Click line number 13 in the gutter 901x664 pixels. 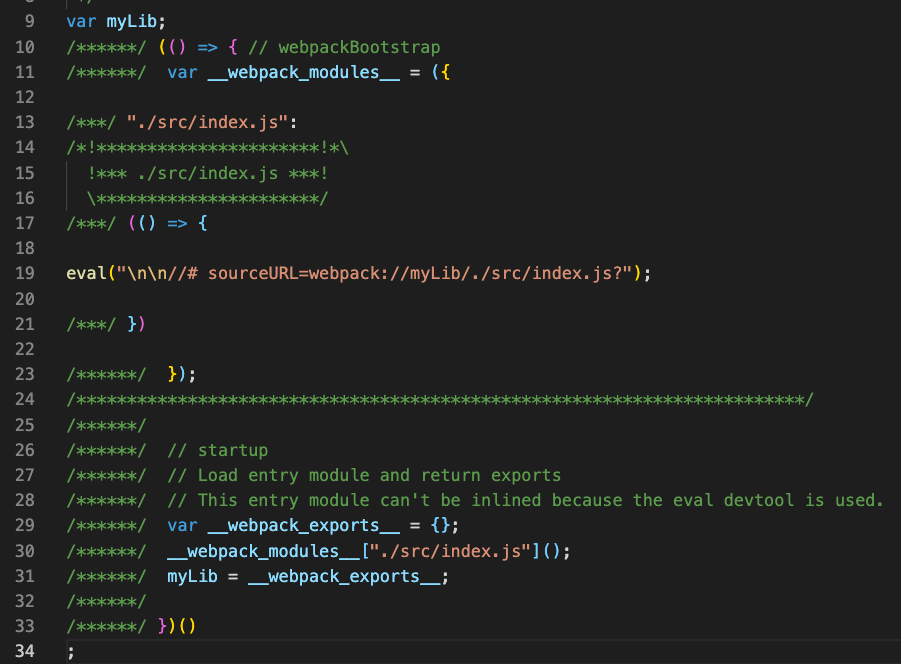24,122
